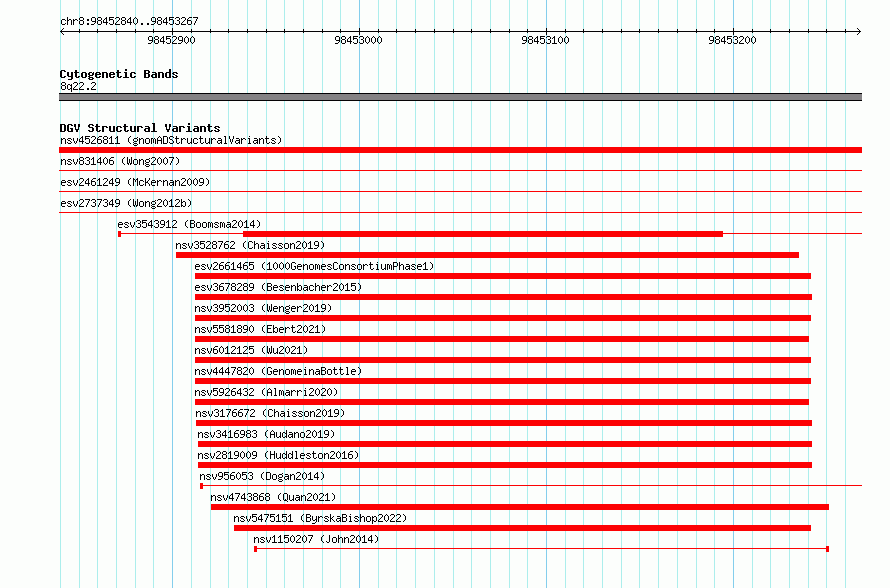Viewport: 890px width, 588px height.
Task: Open nsv1150207 (John2014) label
Action: tap(316, 539)
